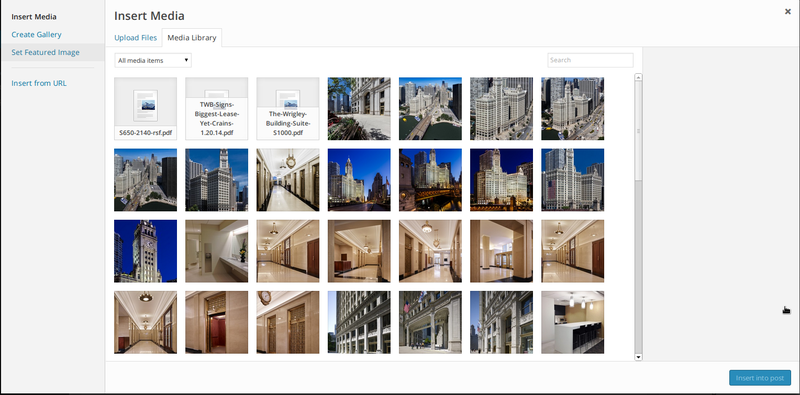800x395 pixels.
Task: Select the clock tower night photo thumbnail
Action: coord(145,251)
